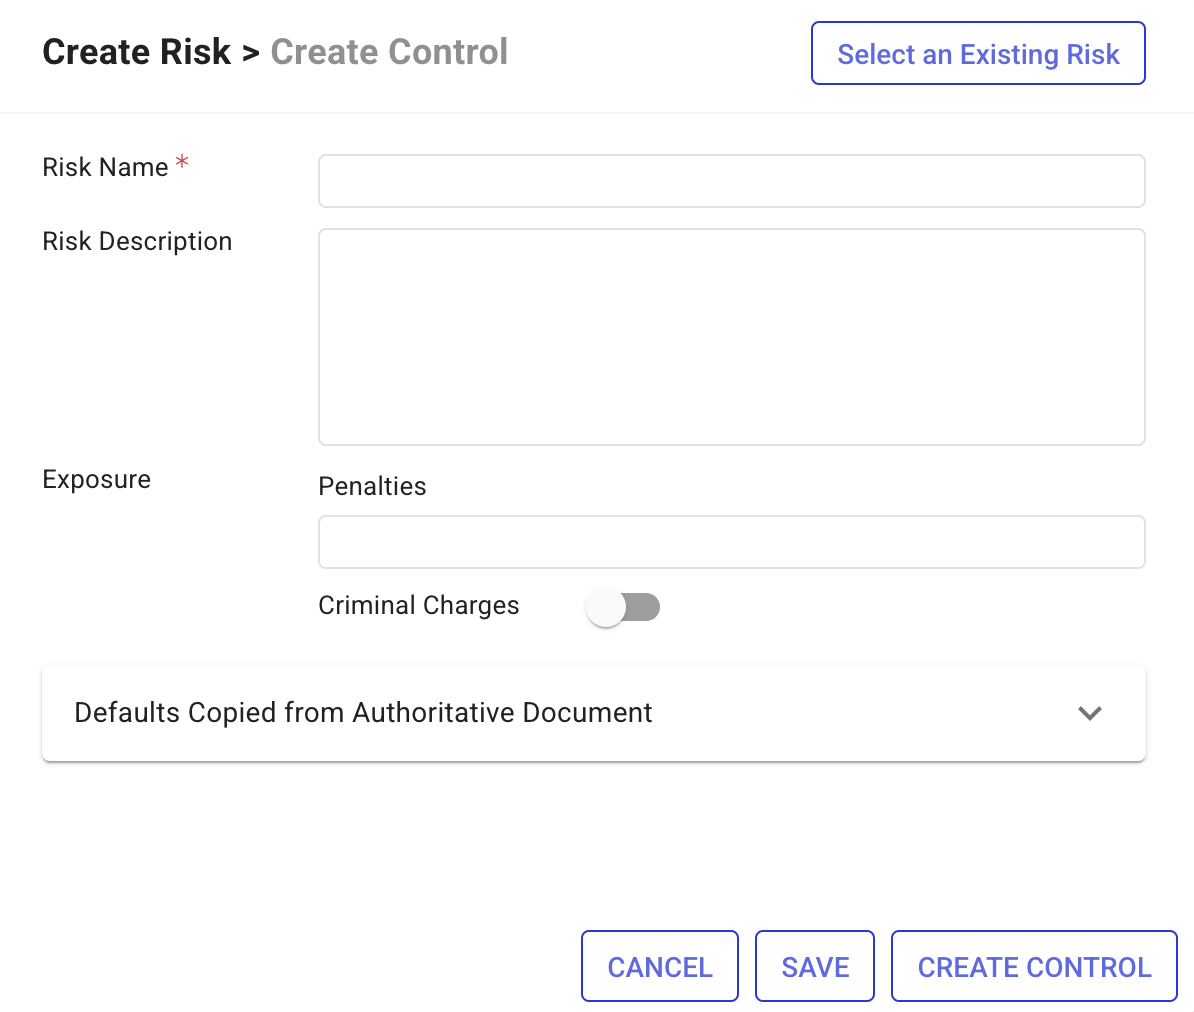The image size is (1194, 1012).
Task: Click the Risk Description label
Action: click(x=137, y=241)
